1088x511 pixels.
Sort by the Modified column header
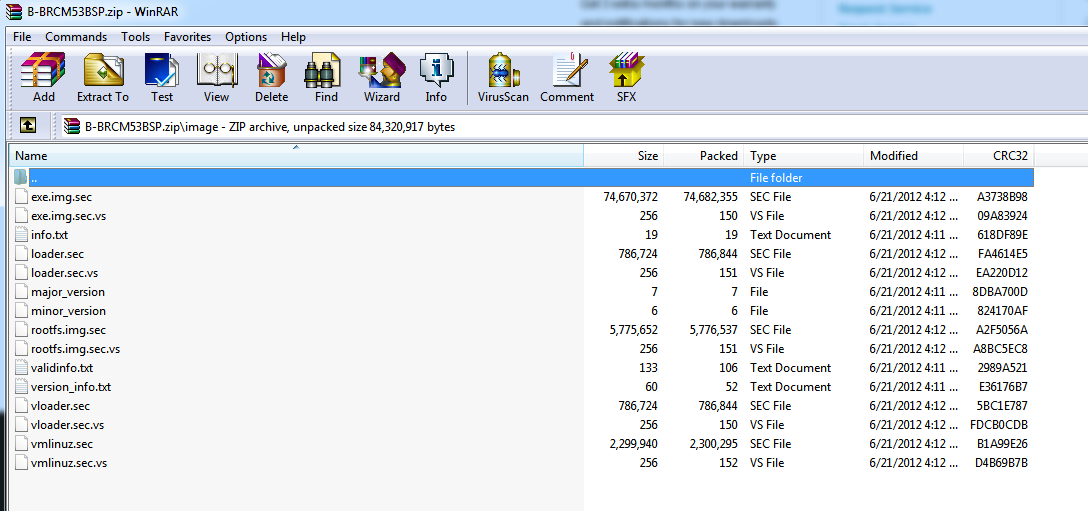pos(914,156)
